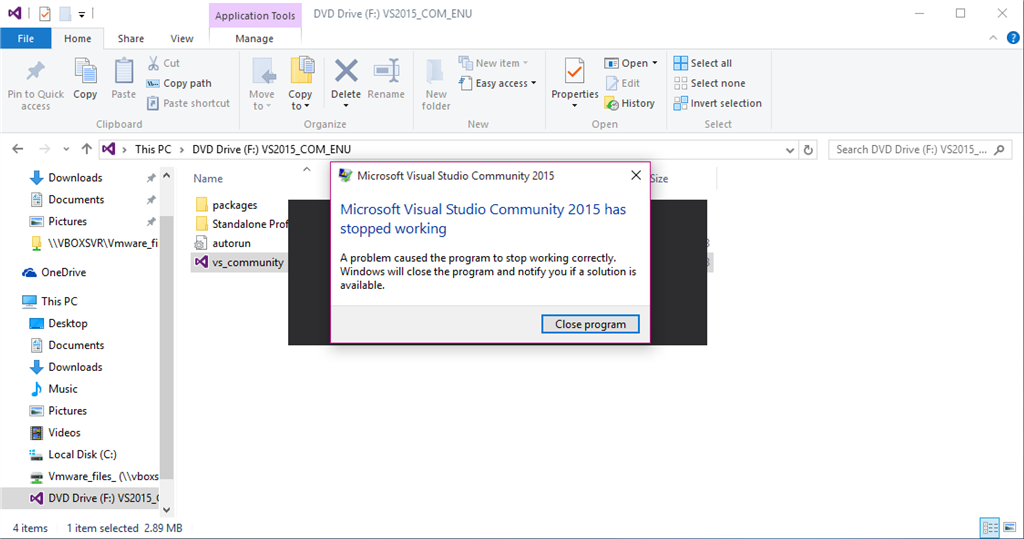This screenshot has width=1024, height=539.
Task: Click the History command
Action: coord(630,103)
